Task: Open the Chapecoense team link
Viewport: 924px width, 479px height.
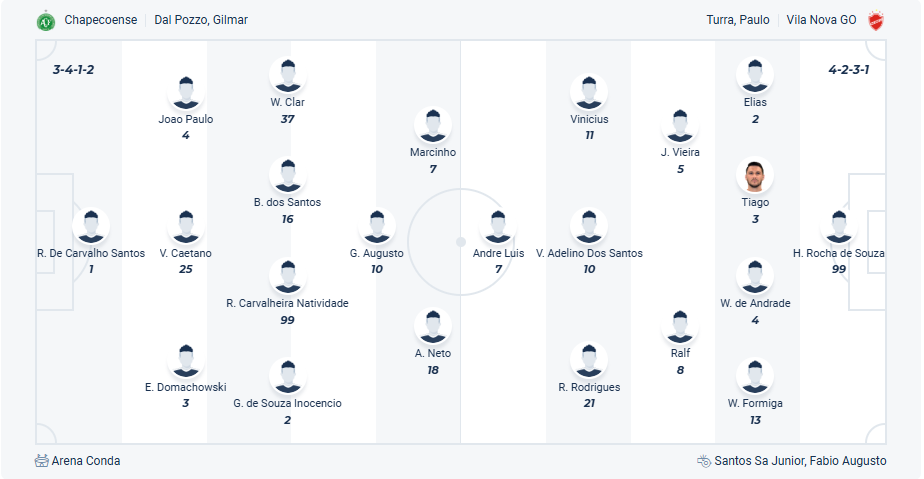Action: pyautogui.click(x=100, y=20)
